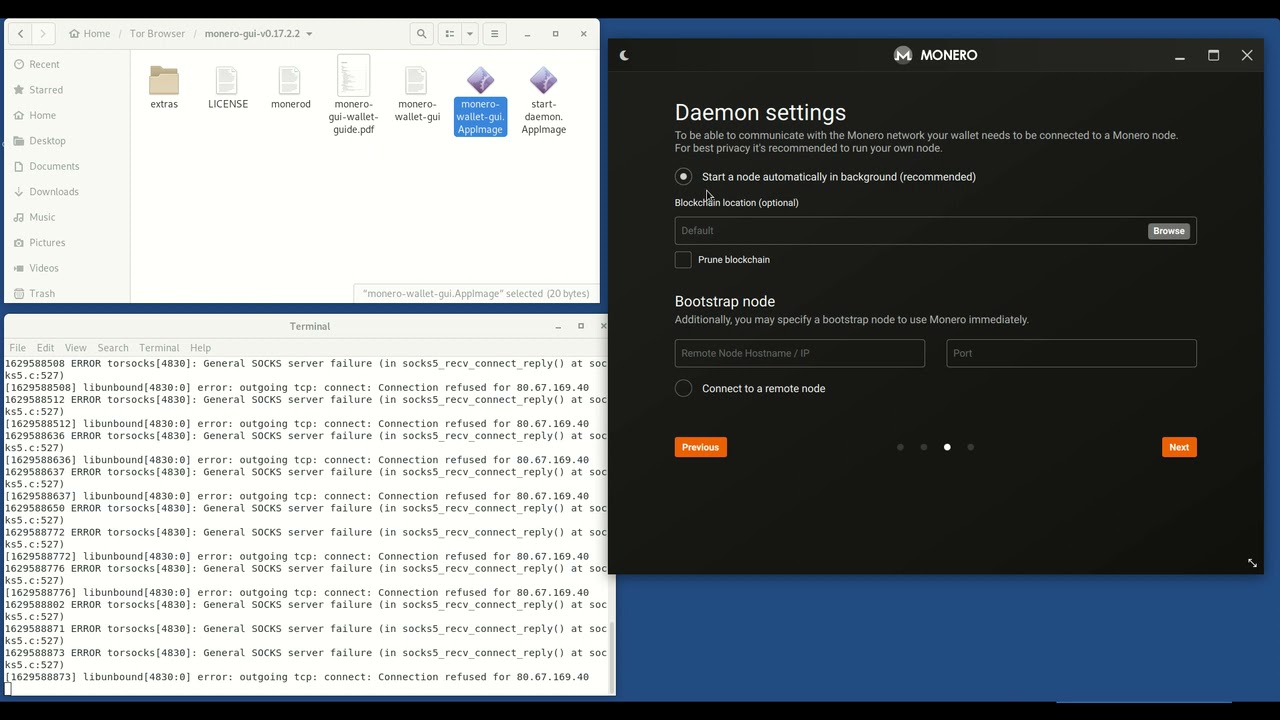Click the Browse button
The width and height of the screenshot is (1280, 720).
(x=1169, y=231)
